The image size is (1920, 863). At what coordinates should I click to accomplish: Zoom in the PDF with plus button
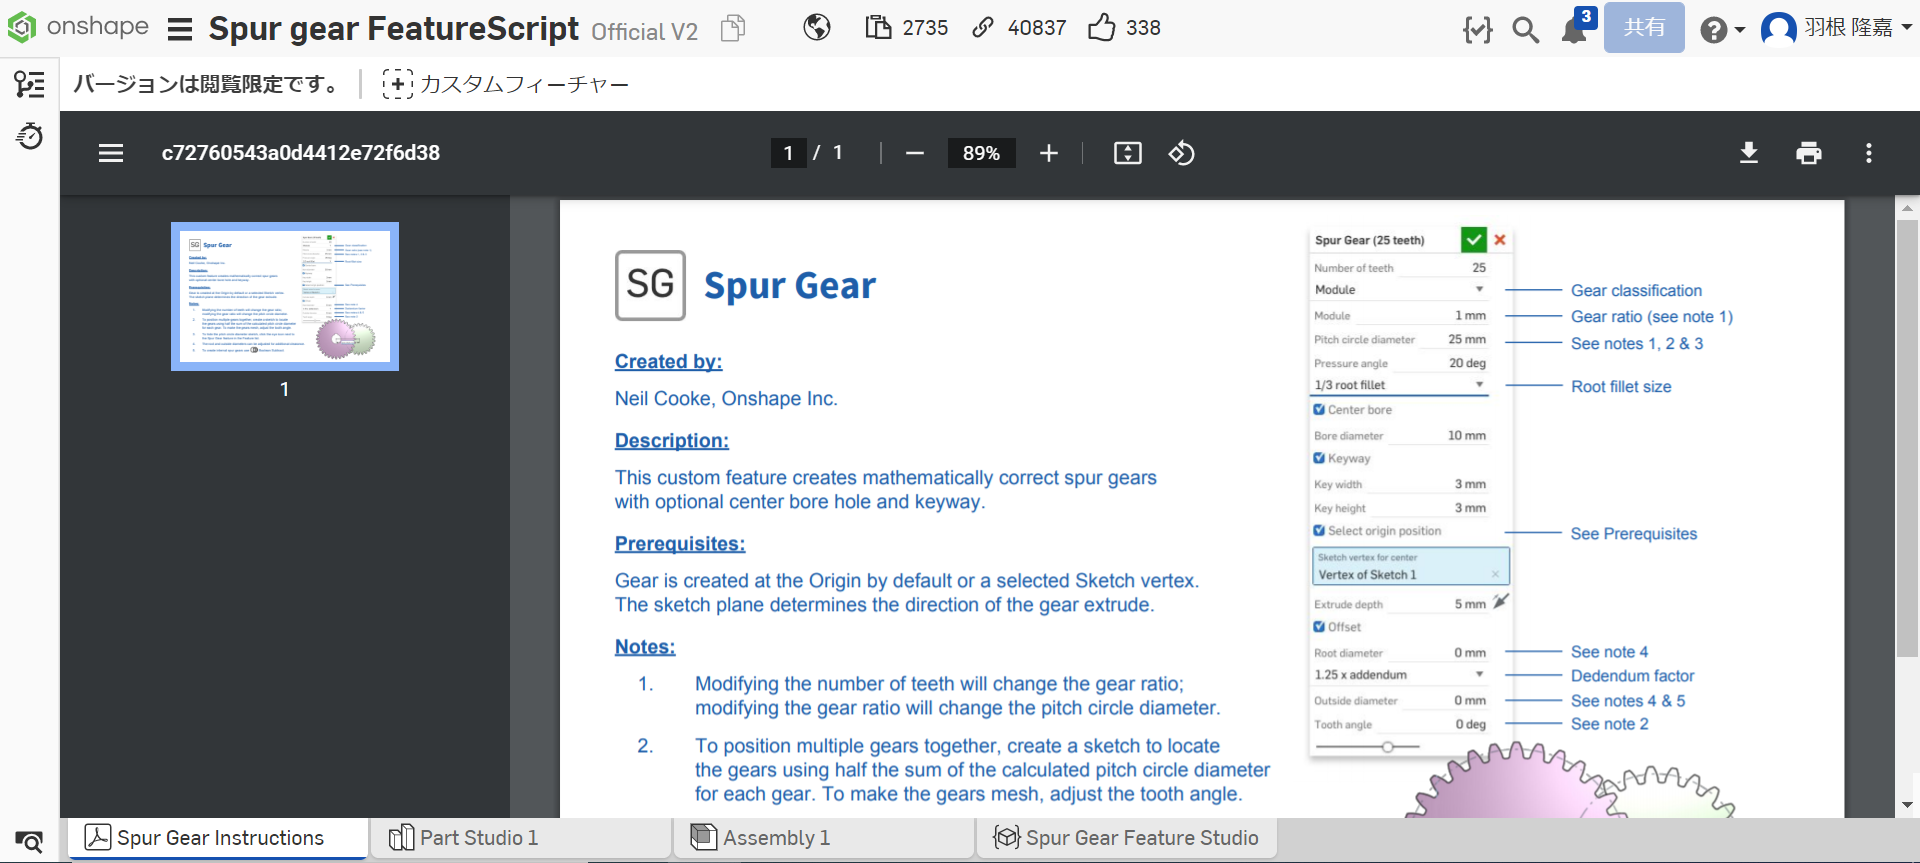[x=1048, y=153]
